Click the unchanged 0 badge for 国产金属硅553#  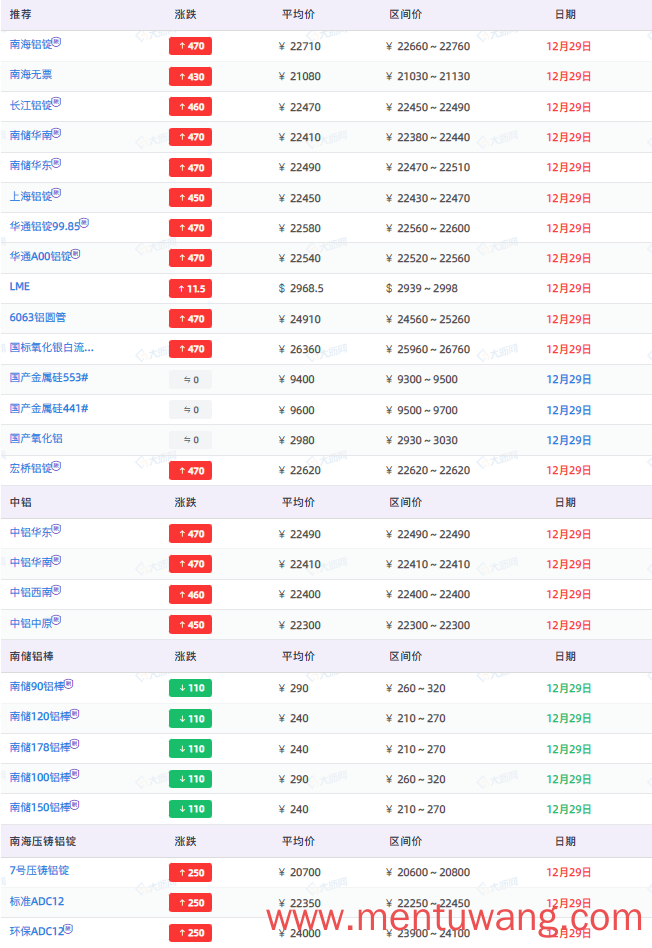[x=191, y=380]
